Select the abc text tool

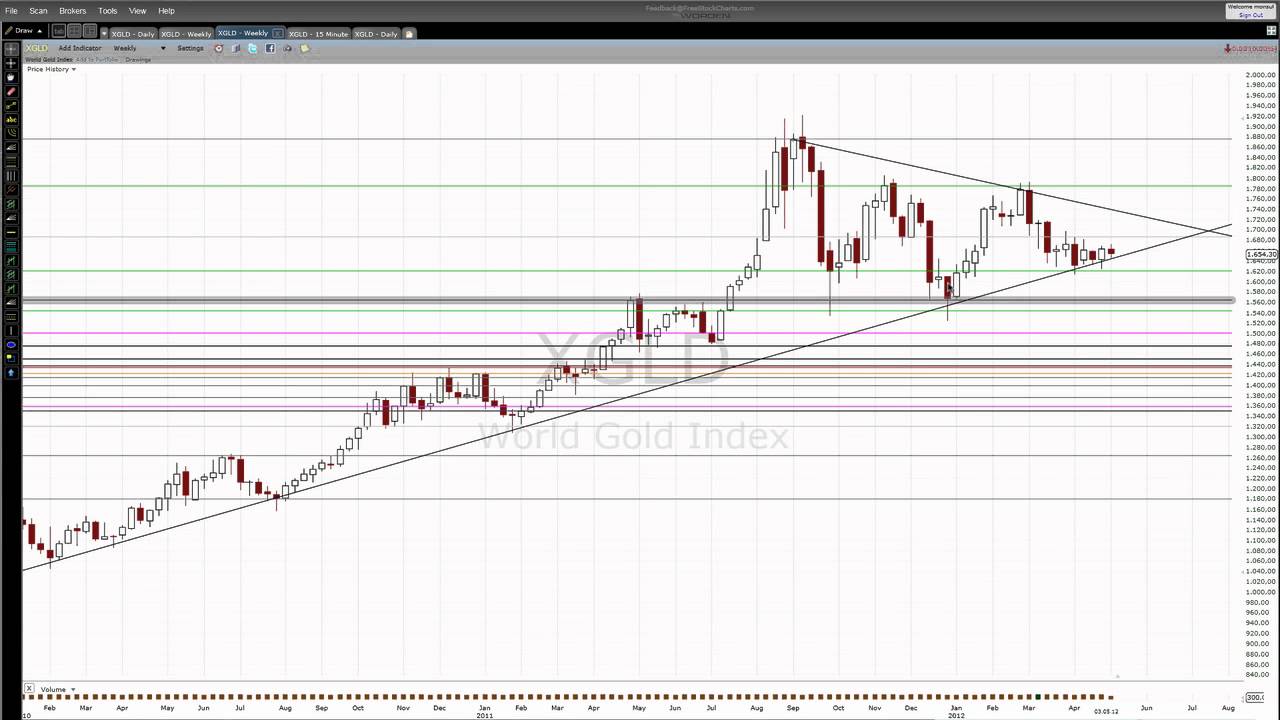point(11,119)
